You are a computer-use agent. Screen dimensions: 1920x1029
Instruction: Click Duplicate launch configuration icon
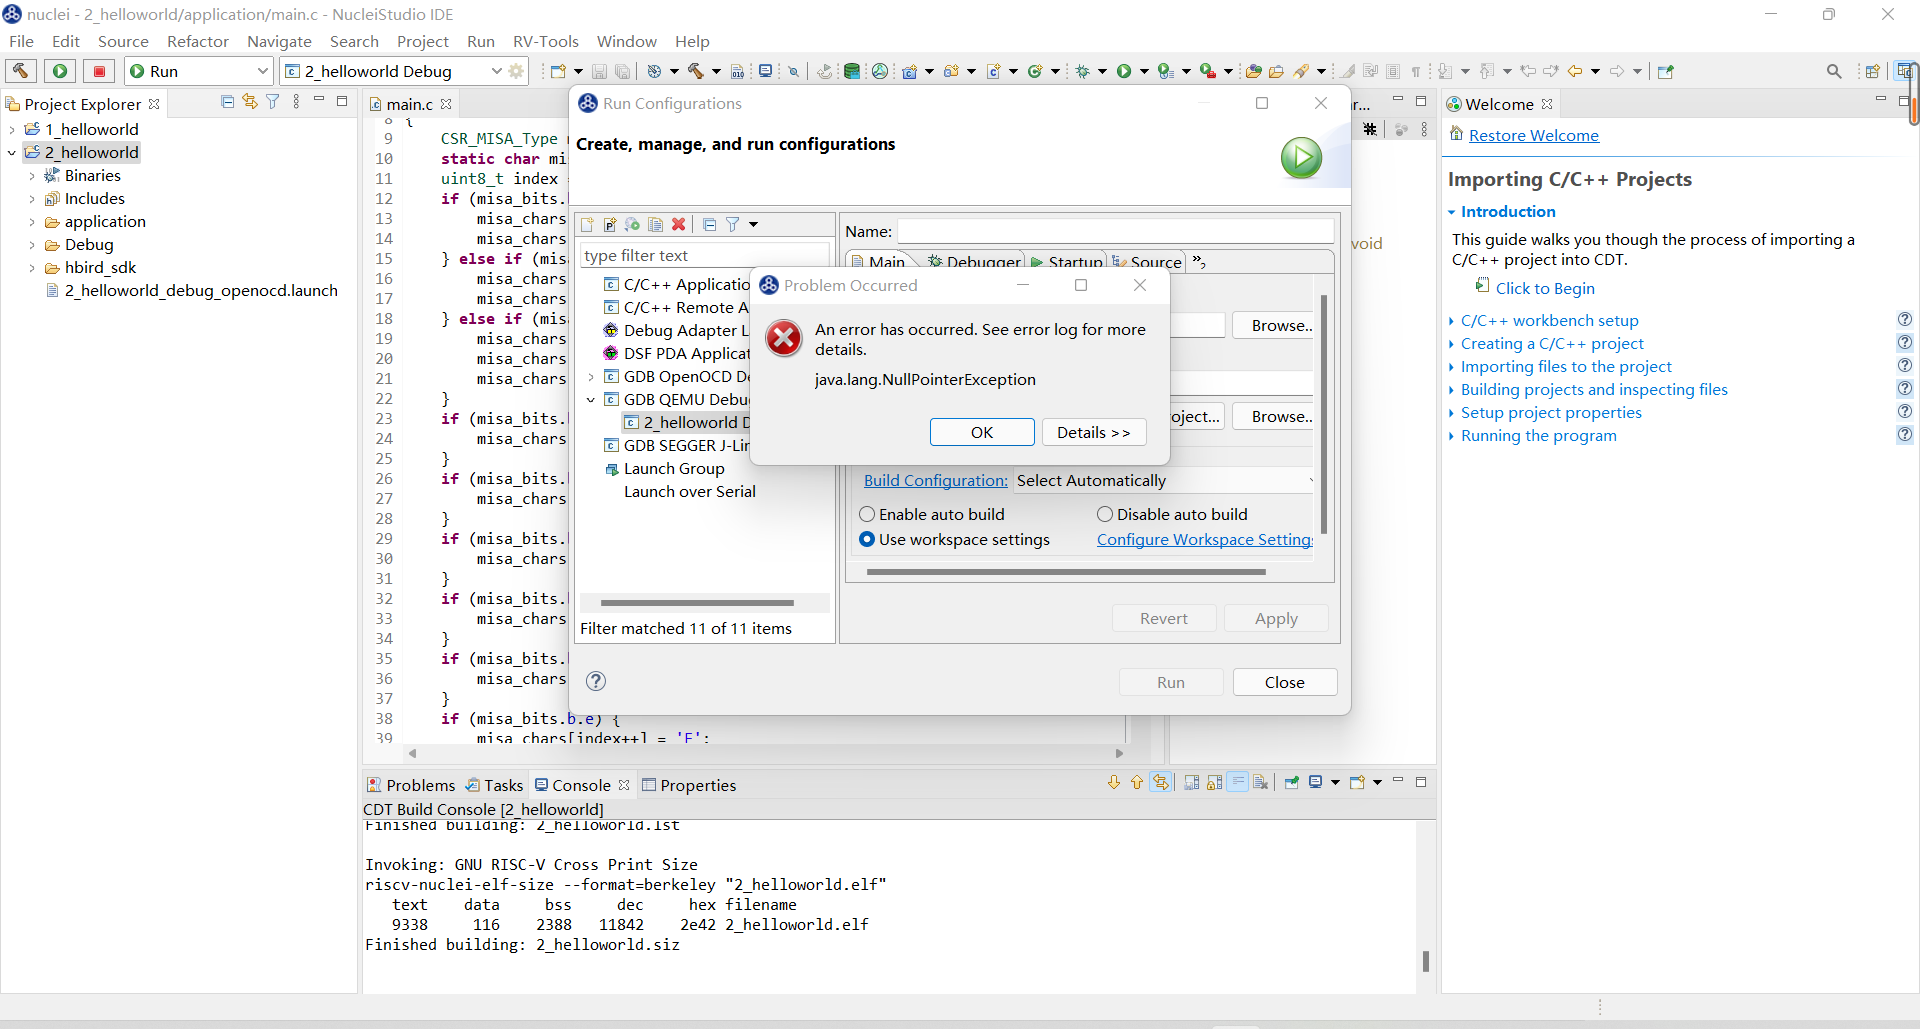pyautogui.click(x=655, y=224)
